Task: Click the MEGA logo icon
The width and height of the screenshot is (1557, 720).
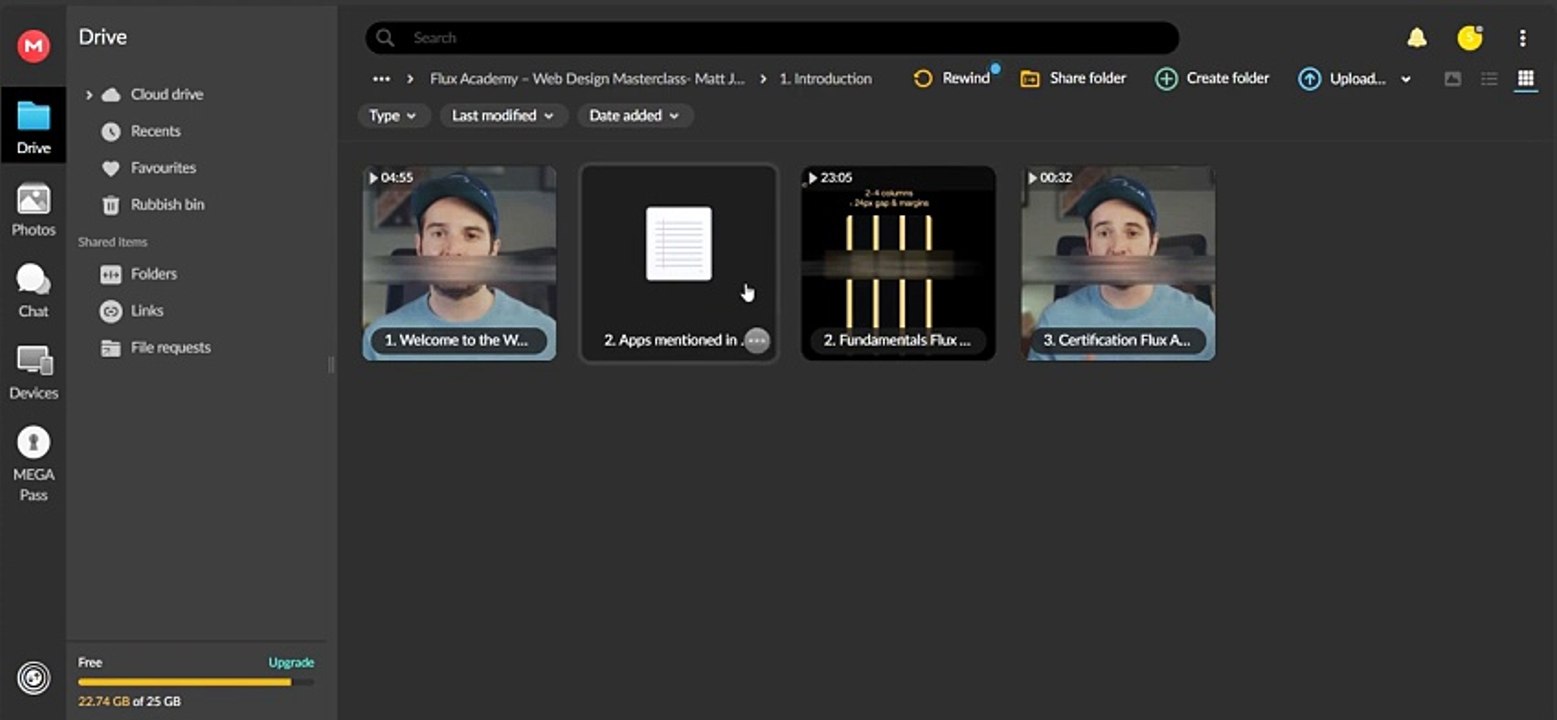Action: (33, 45)
